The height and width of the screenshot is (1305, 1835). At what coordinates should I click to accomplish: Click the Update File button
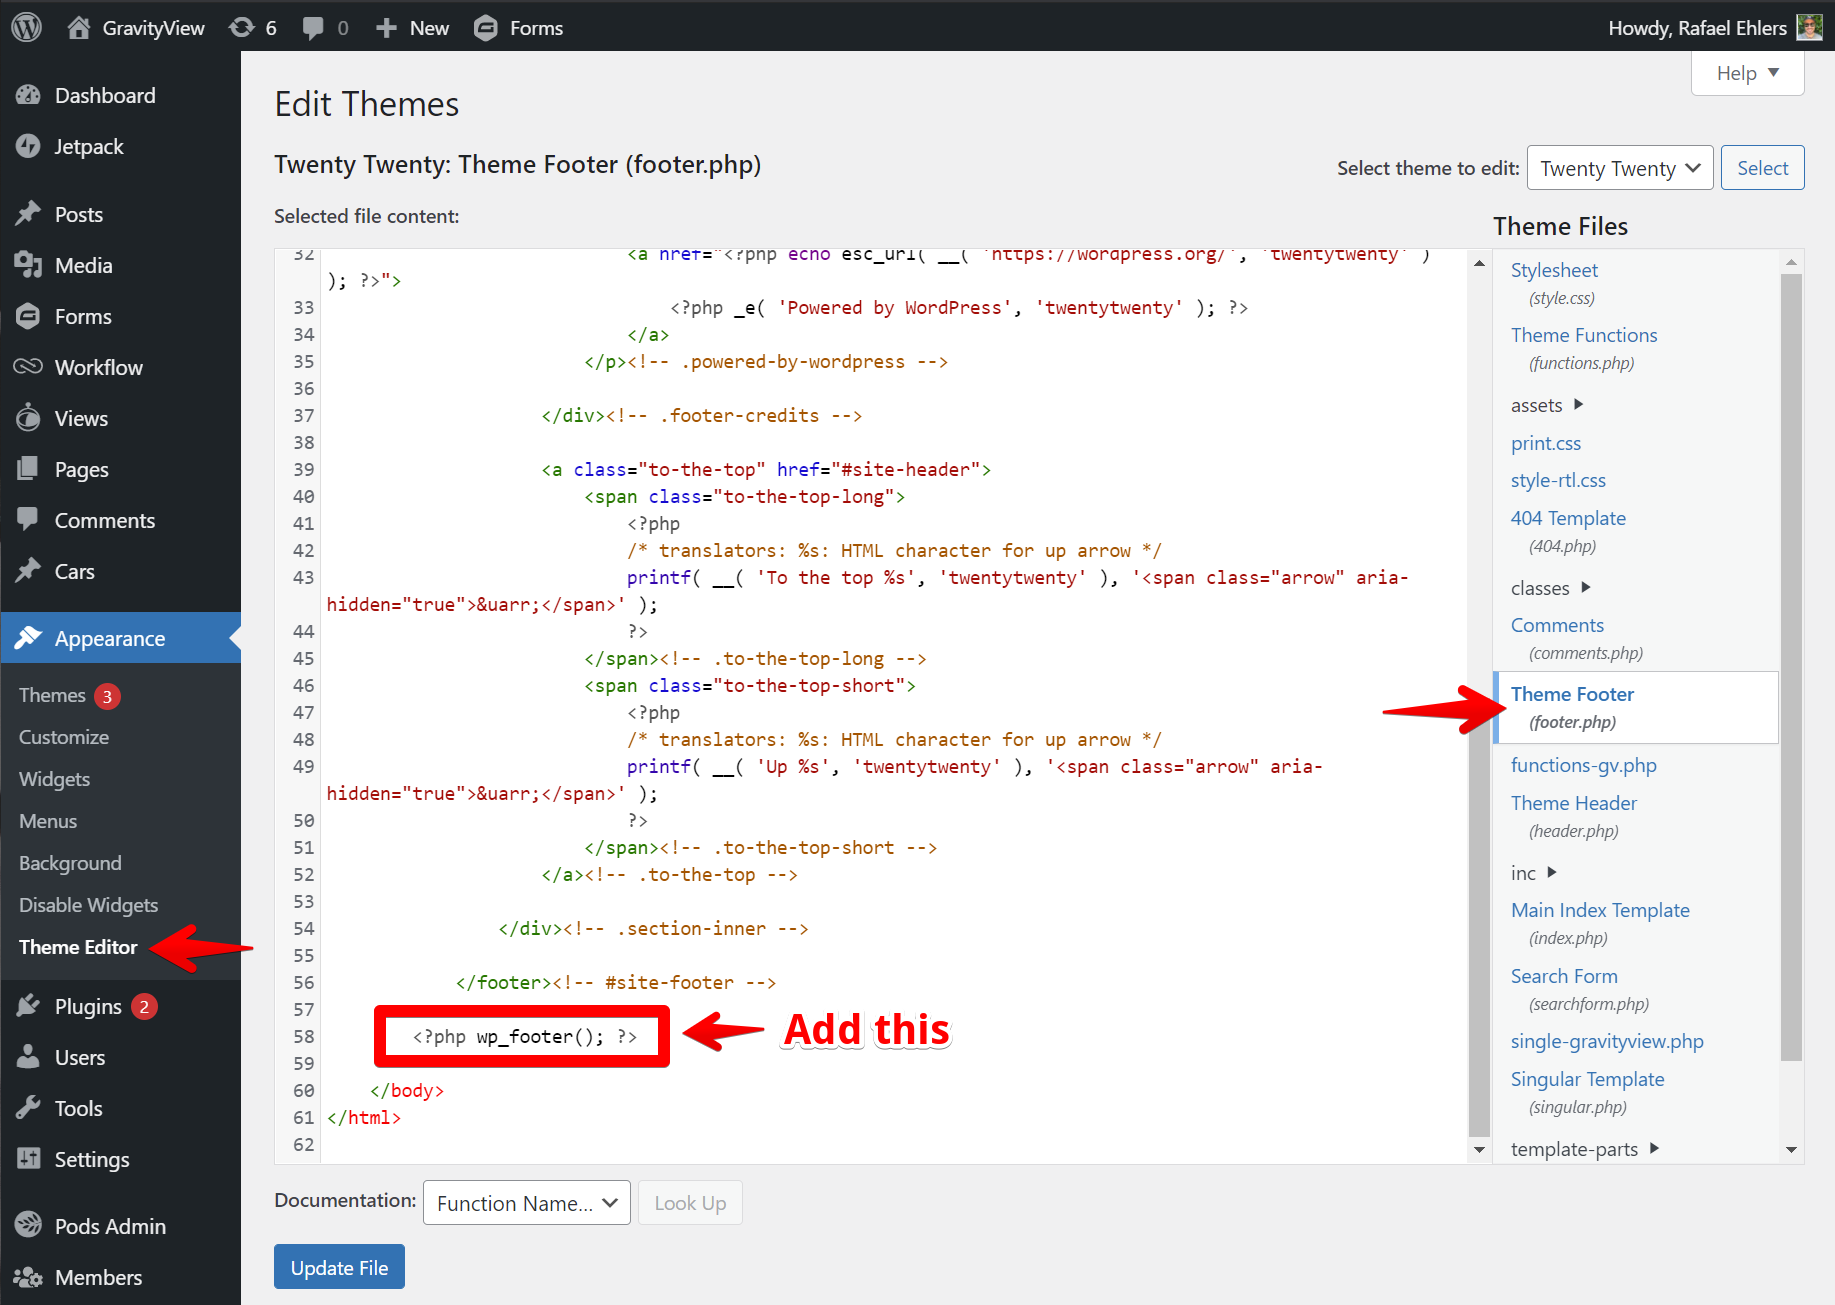coord(339,1267)
